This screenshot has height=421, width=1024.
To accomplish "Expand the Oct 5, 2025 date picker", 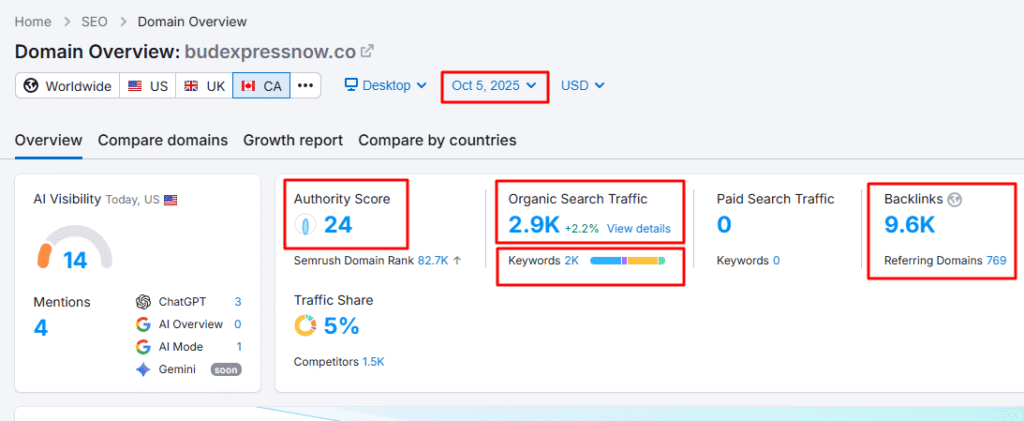I will [496, 86].
